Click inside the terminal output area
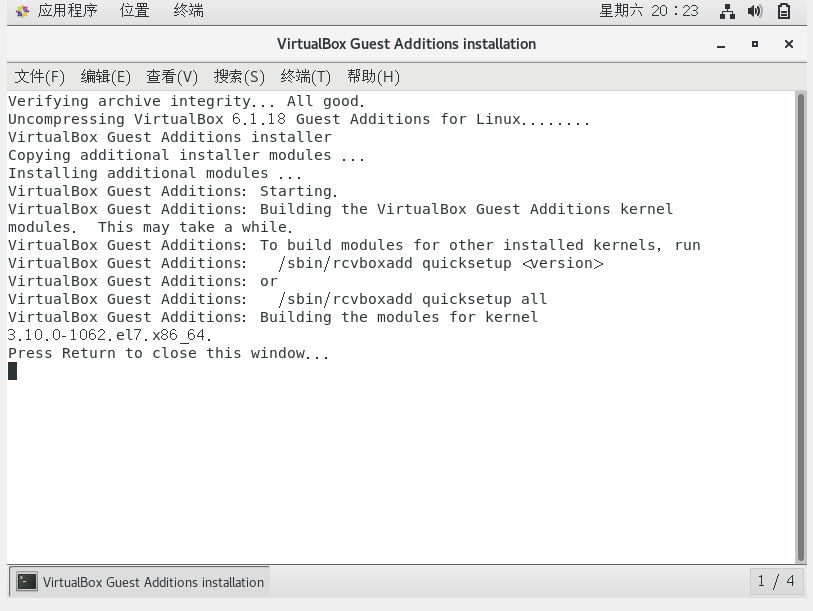 click(400, 450)
